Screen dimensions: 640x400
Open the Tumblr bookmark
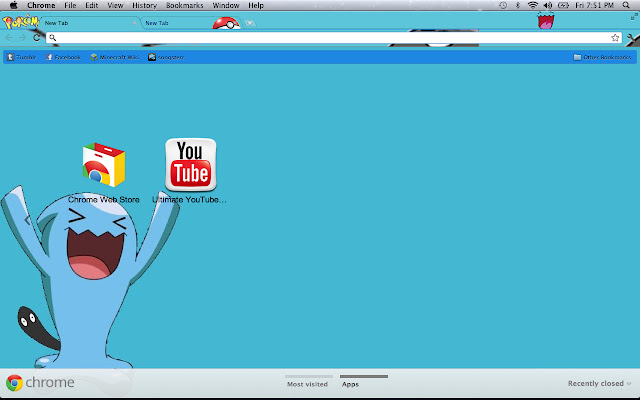click(x=21, y=57)
